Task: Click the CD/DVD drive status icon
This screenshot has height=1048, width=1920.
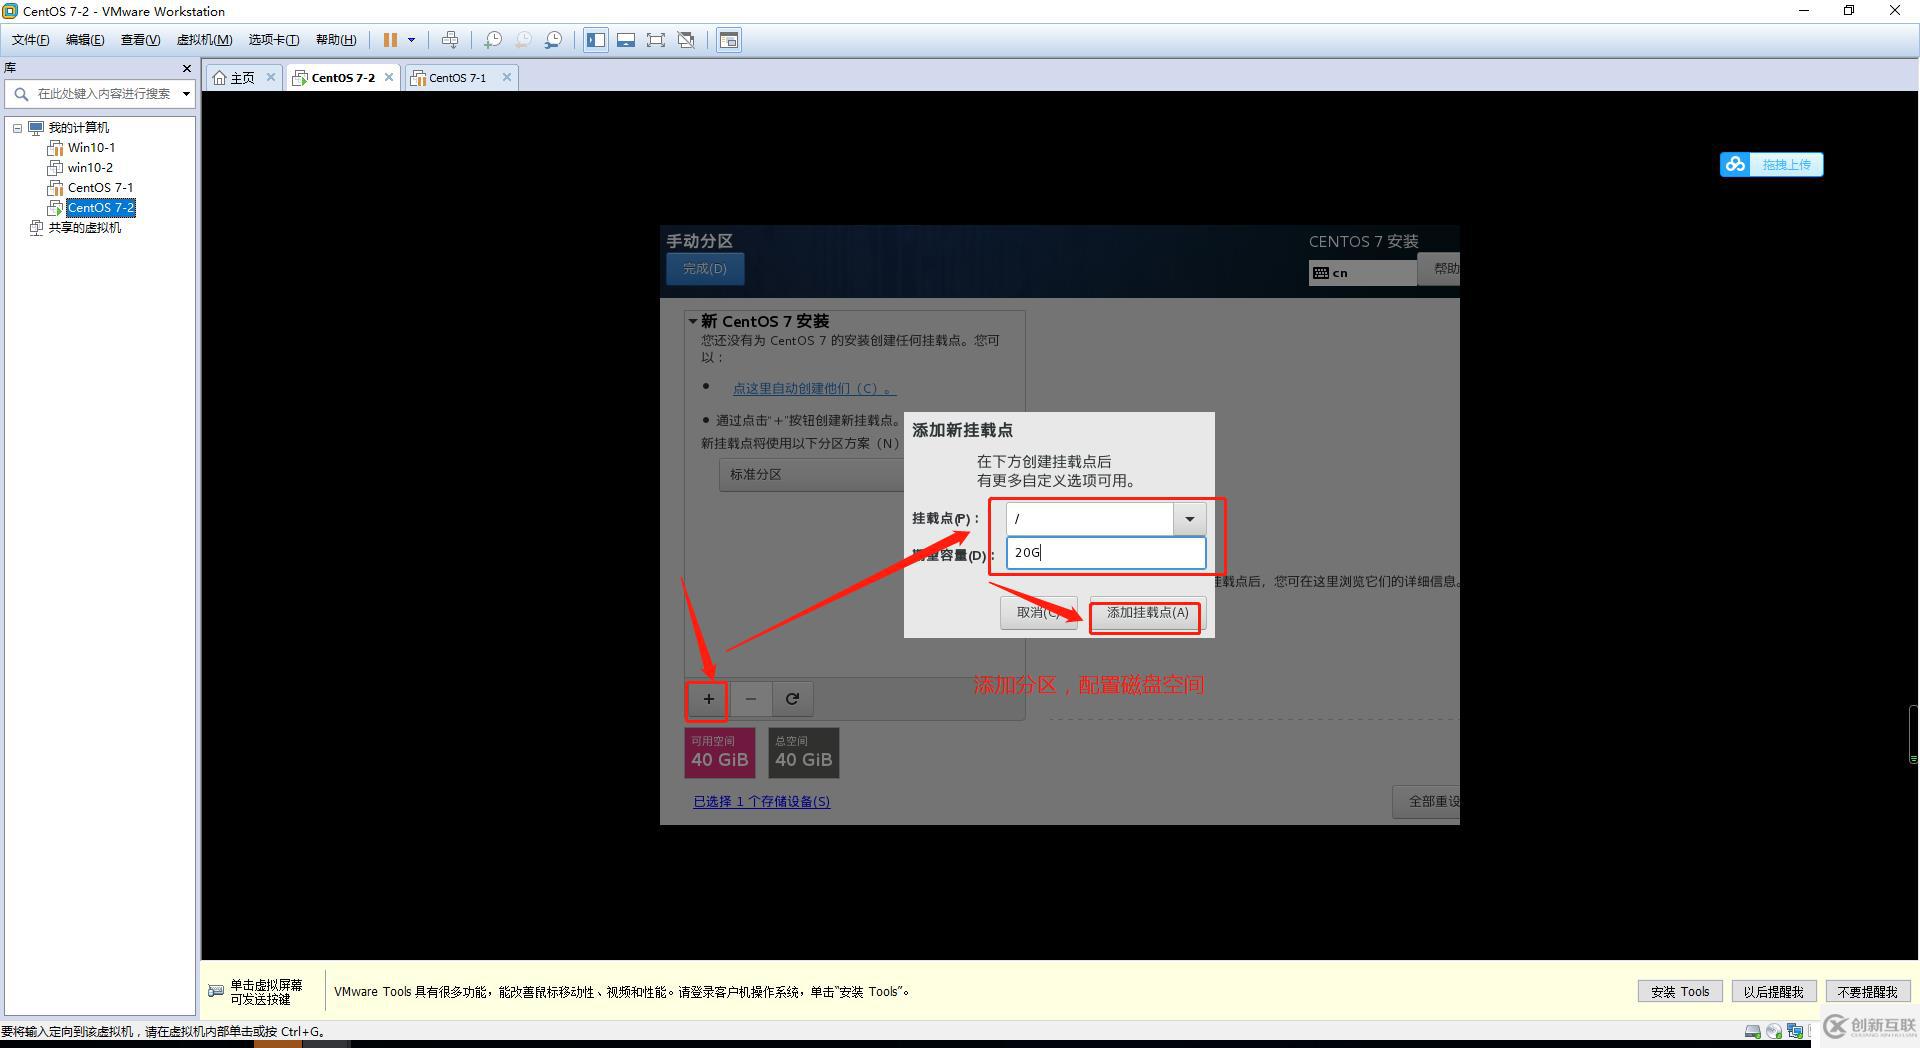Action: (x=1774, y=1031)
